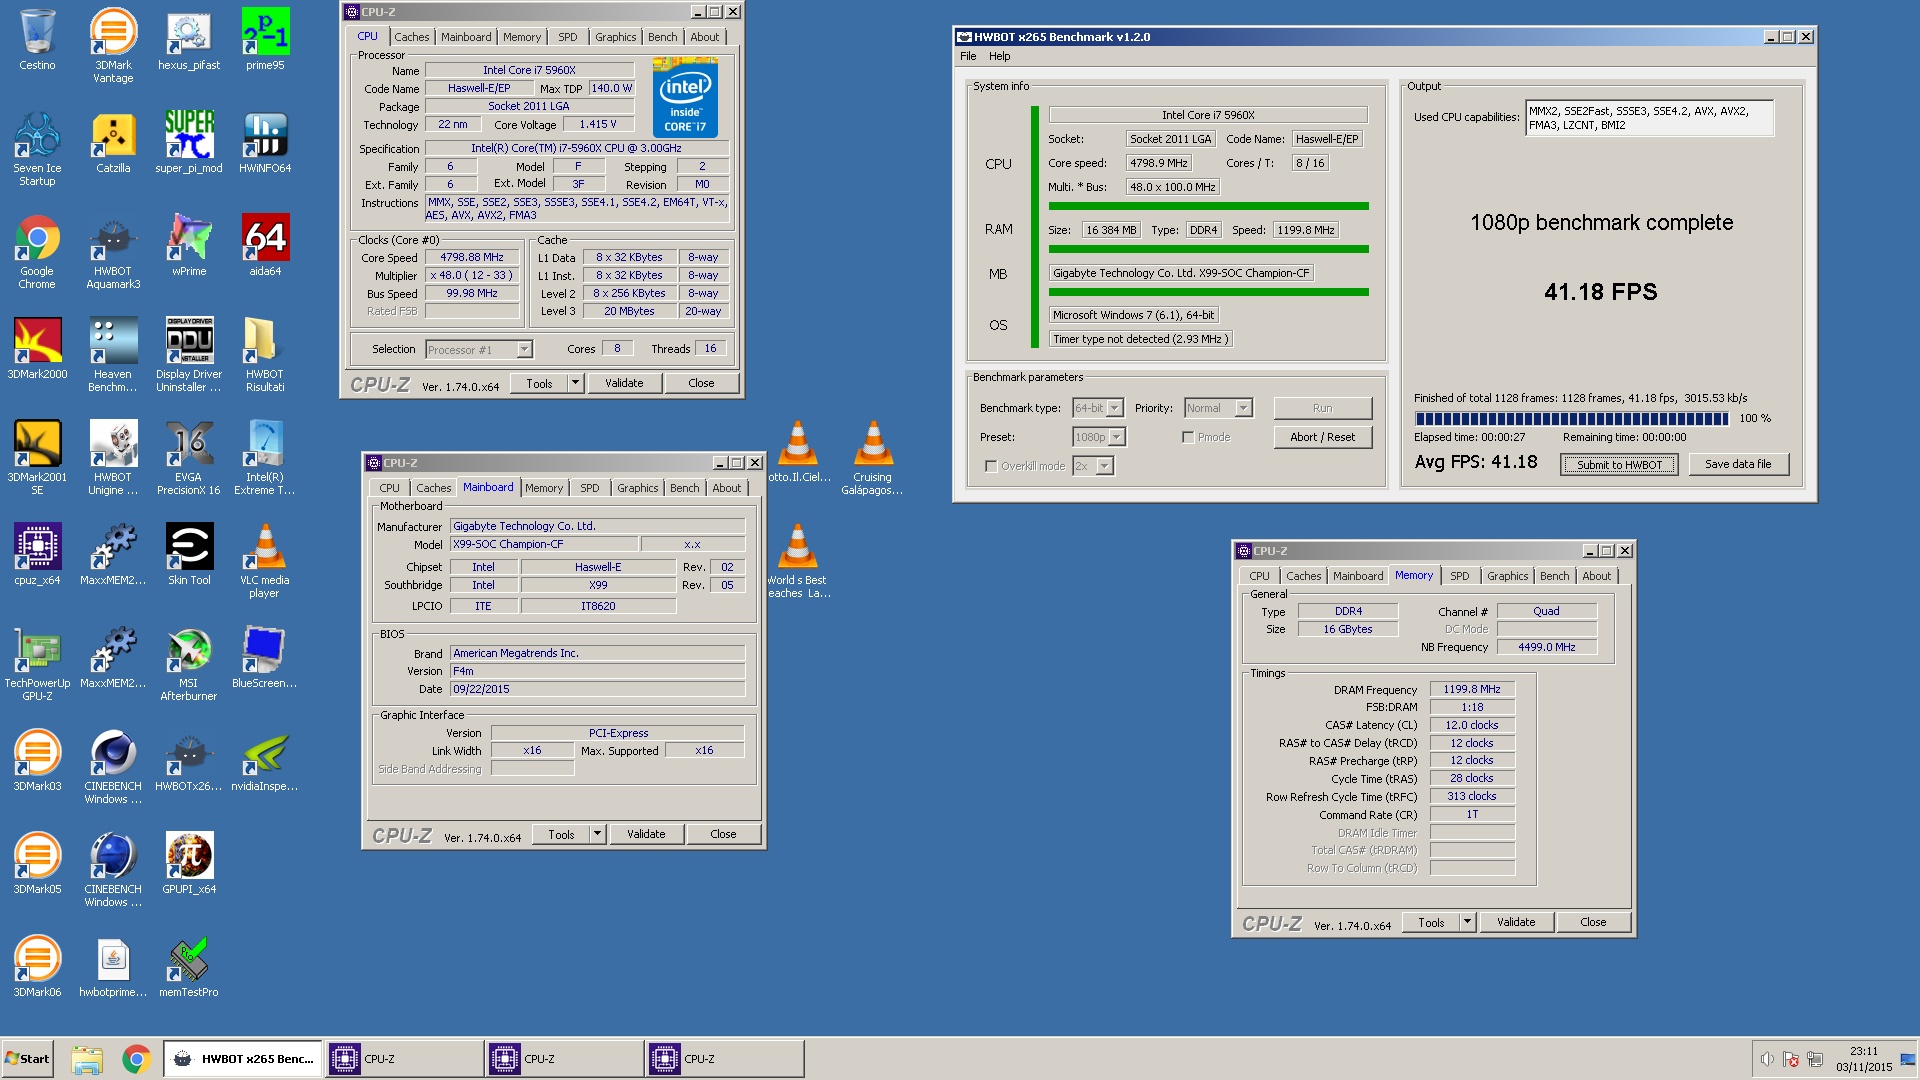Expand Tools arrow in CPU-Z CPU window

[x=575, y=383]
